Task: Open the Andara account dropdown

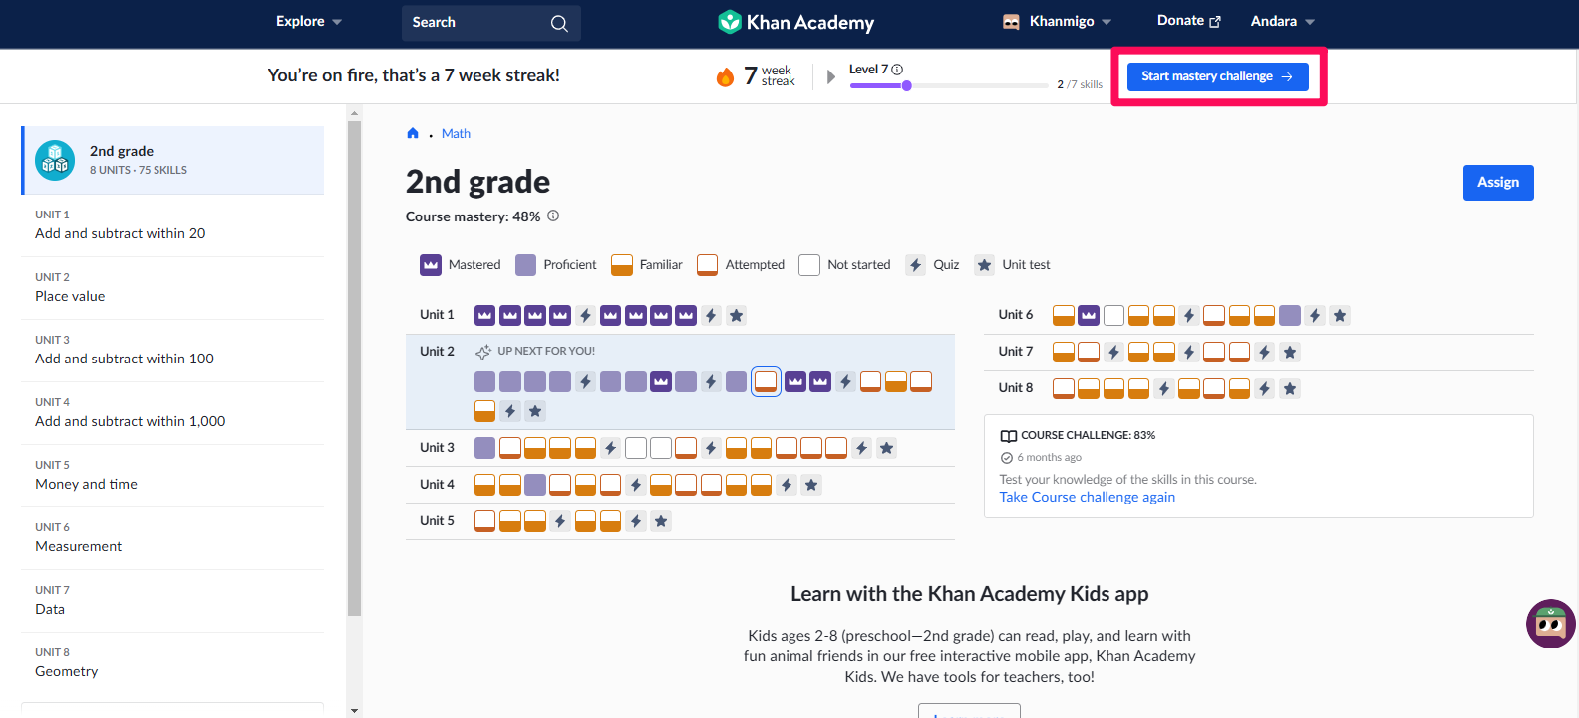Action: 1283,21
